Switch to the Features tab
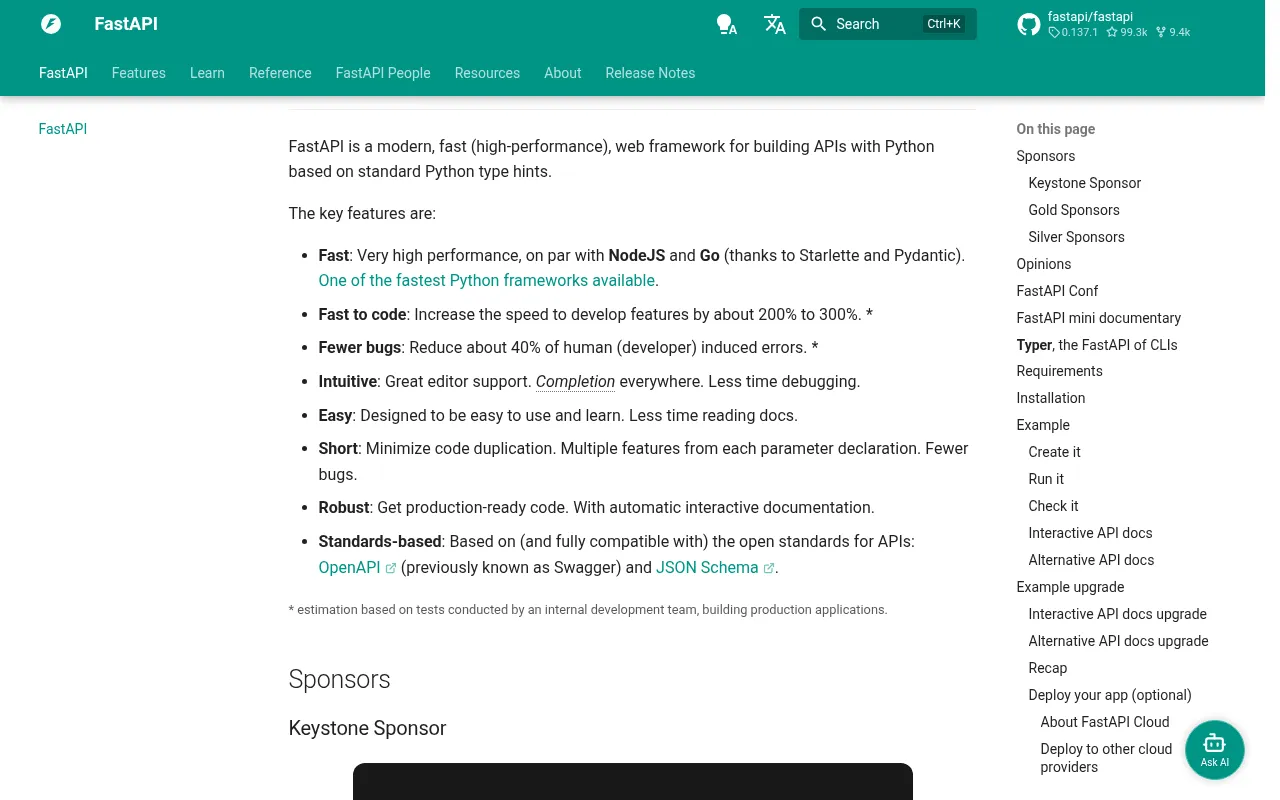Screen dimensions: 1280x800 139,73
